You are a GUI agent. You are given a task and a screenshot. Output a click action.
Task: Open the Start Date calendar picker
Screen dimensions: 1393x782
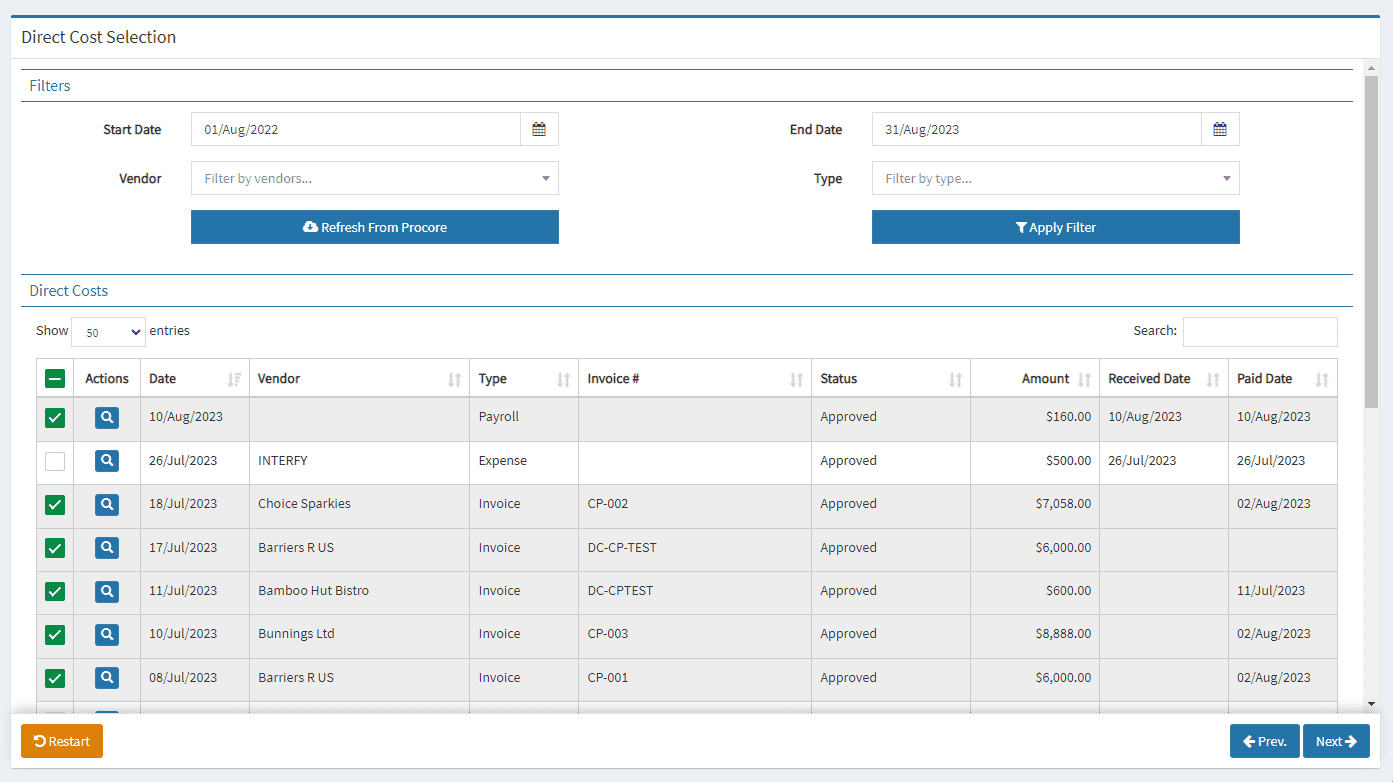point(539,129)
